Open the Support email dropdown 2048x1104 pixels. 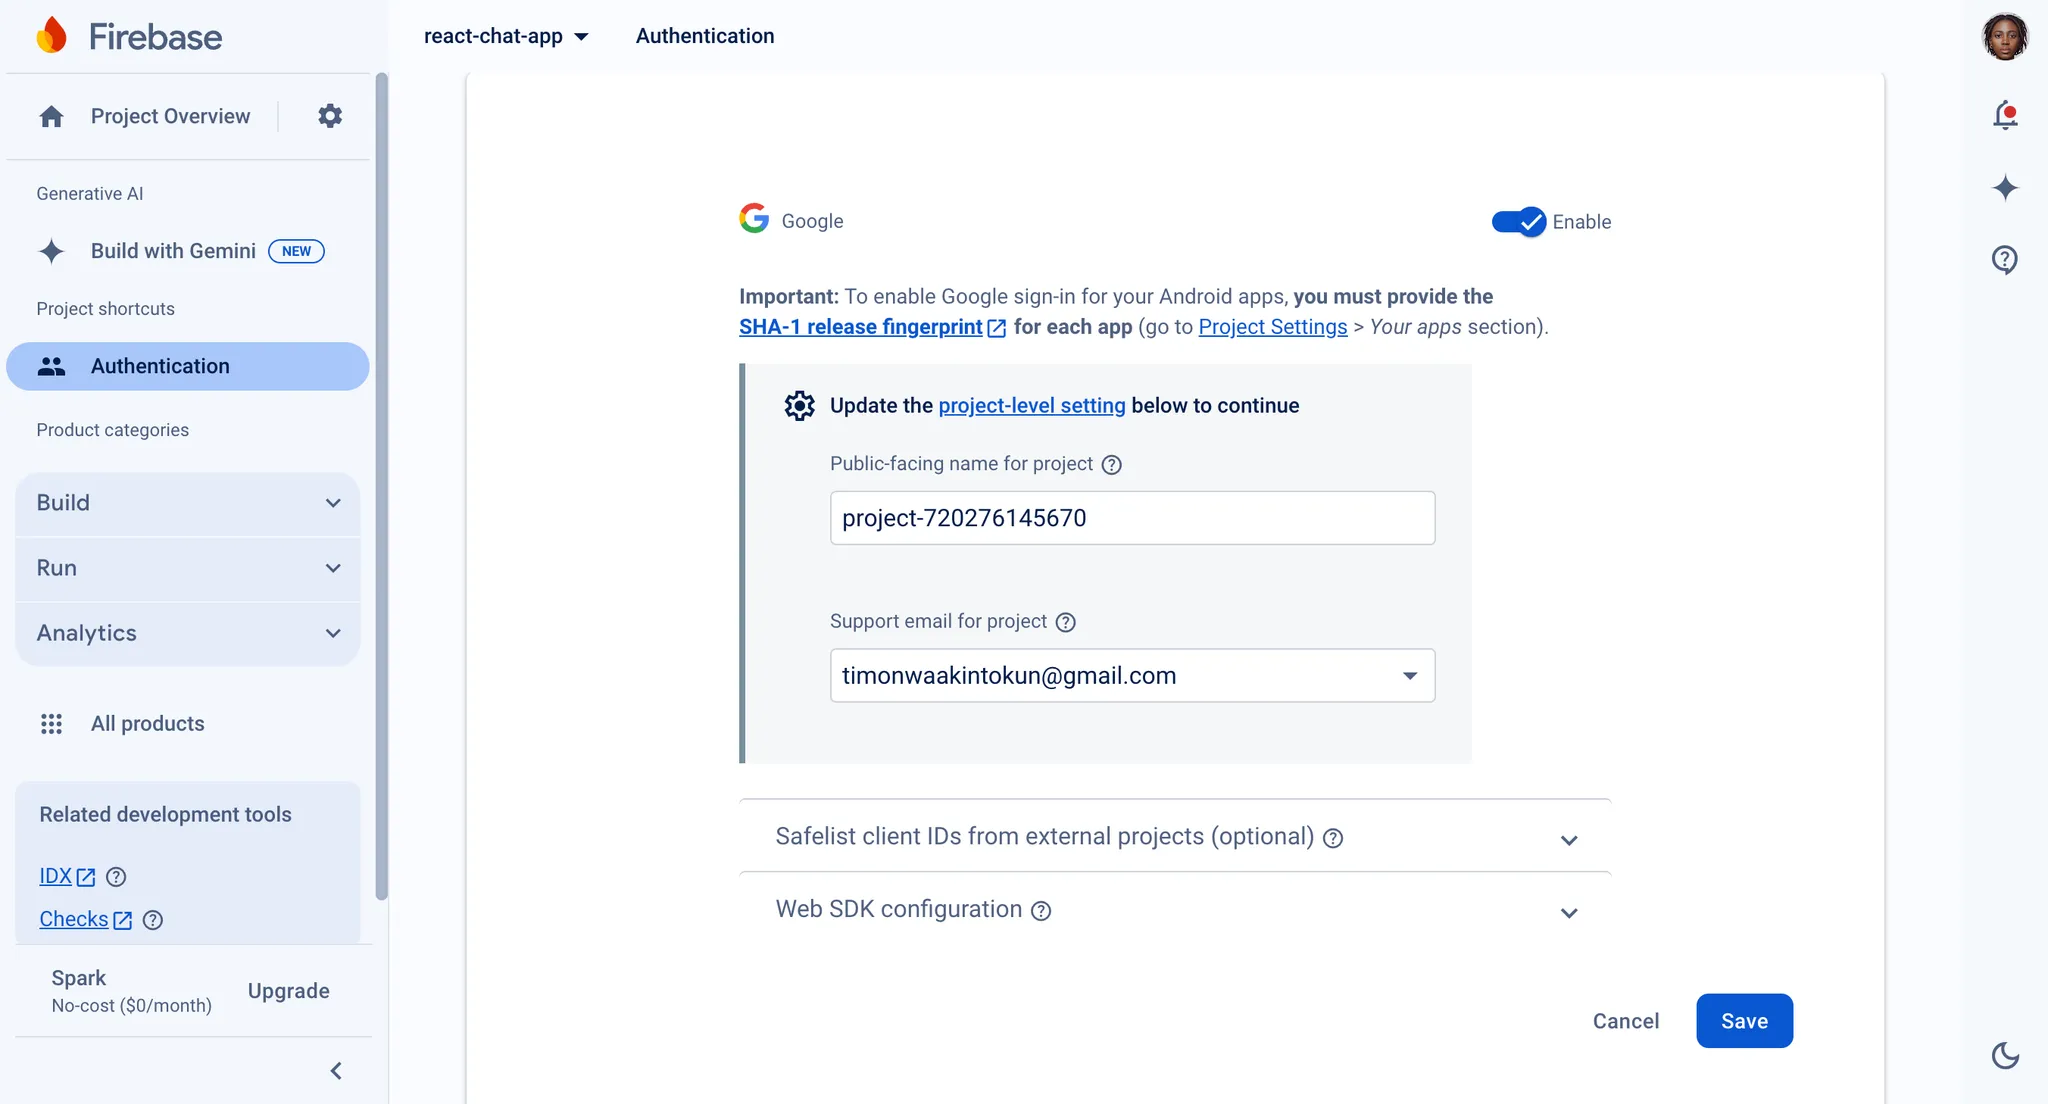coord(1132,676)
